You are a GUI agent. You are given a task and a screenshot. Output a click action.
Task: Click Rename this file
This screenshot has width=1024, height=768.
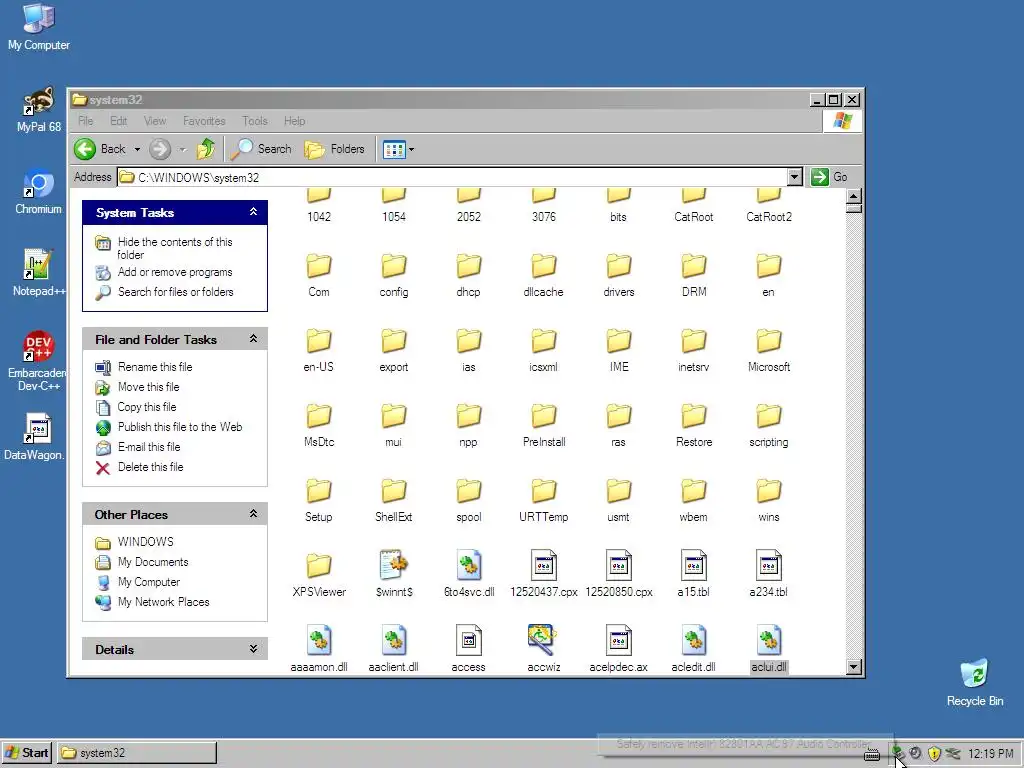pyautogui.click(x=155, y=367)
